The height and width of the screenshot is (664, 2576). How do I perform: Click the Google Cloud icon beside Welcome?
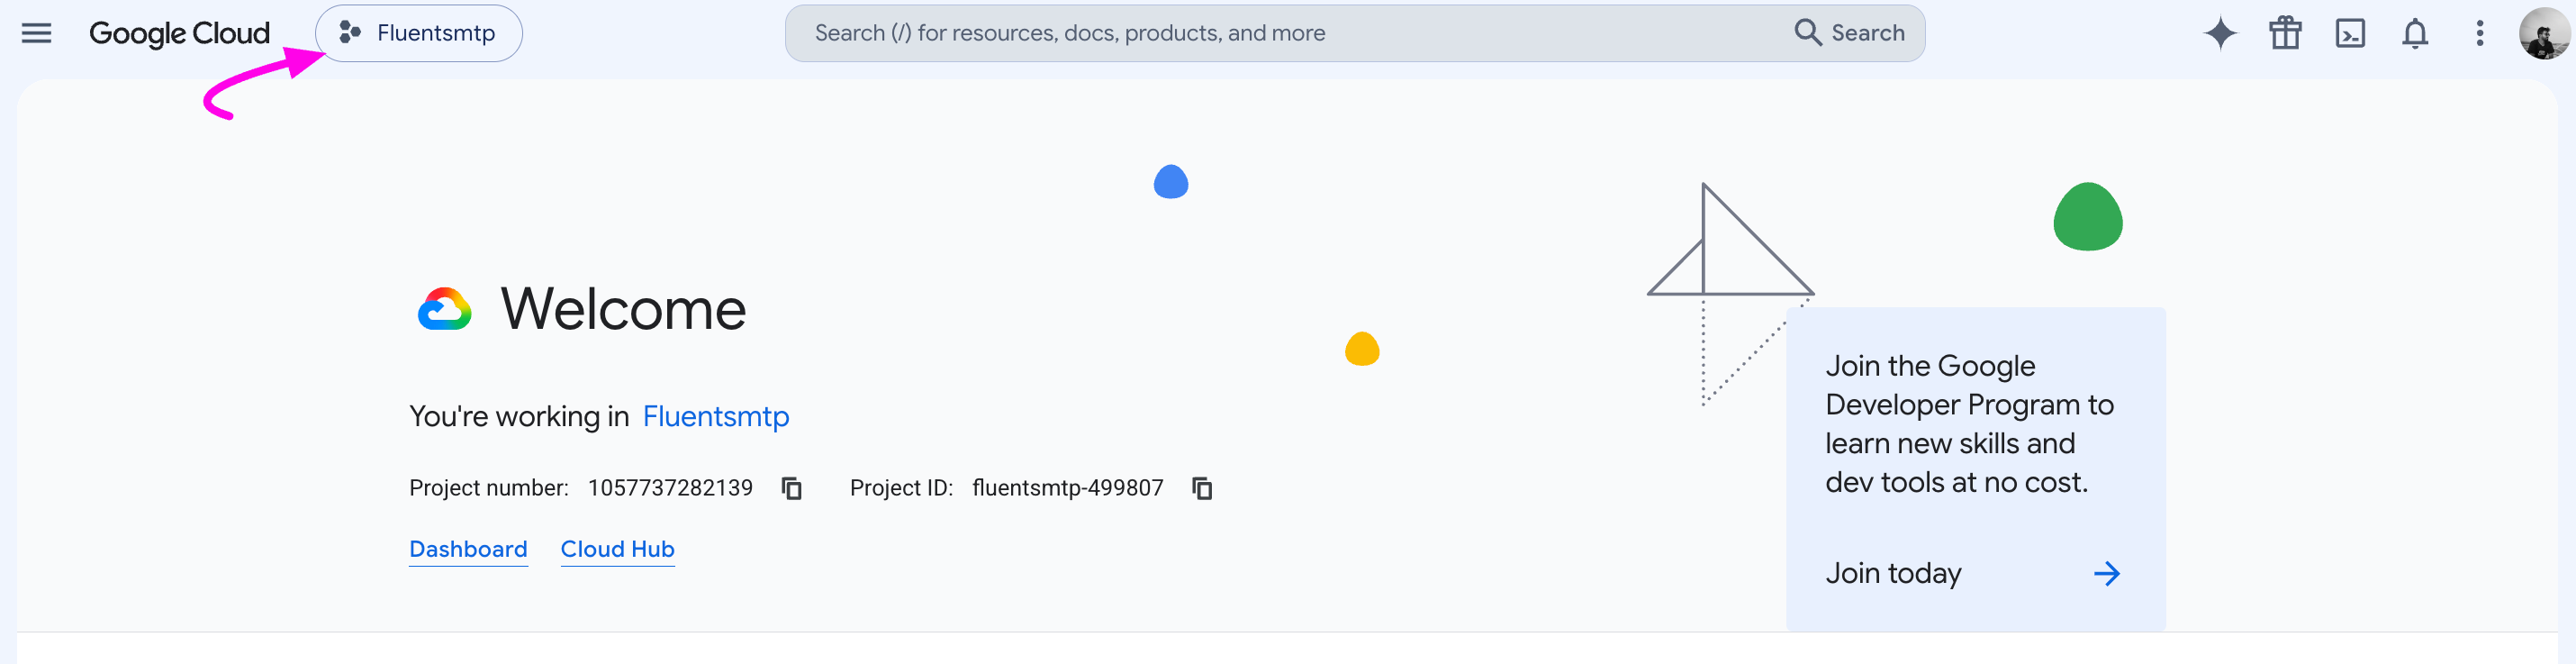coord(444,309)
